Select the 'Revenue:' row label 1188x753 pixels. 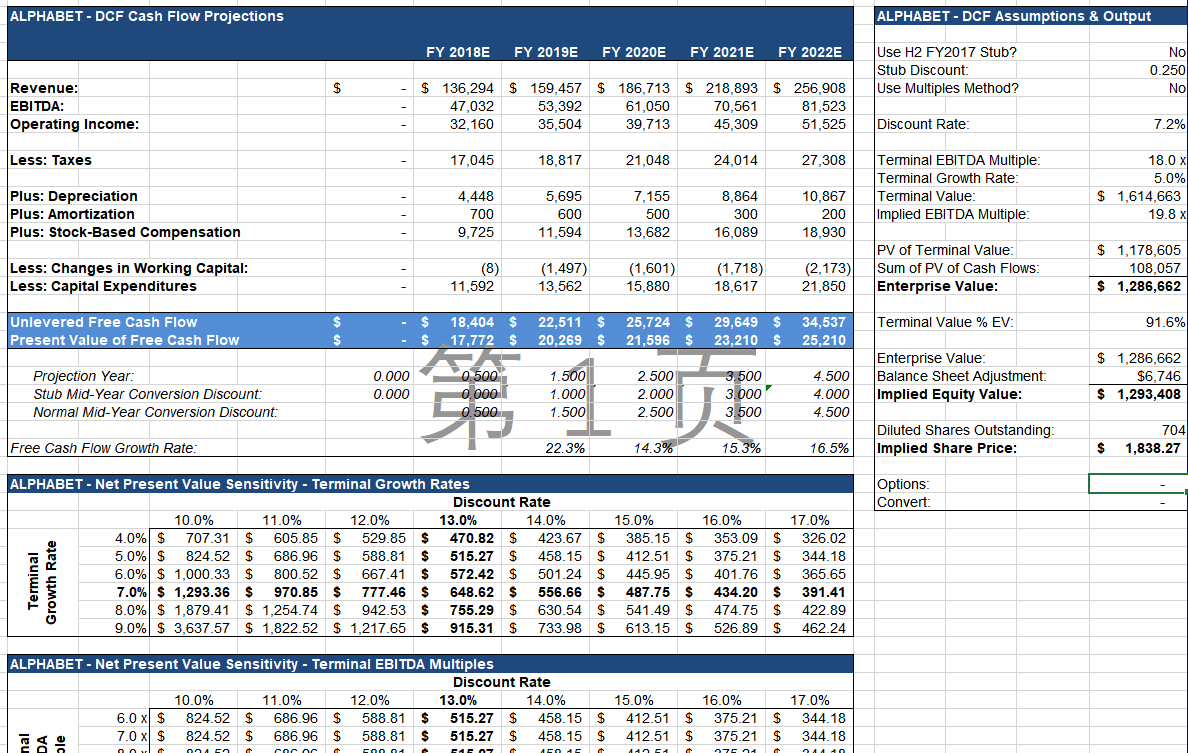pos(44,88)
